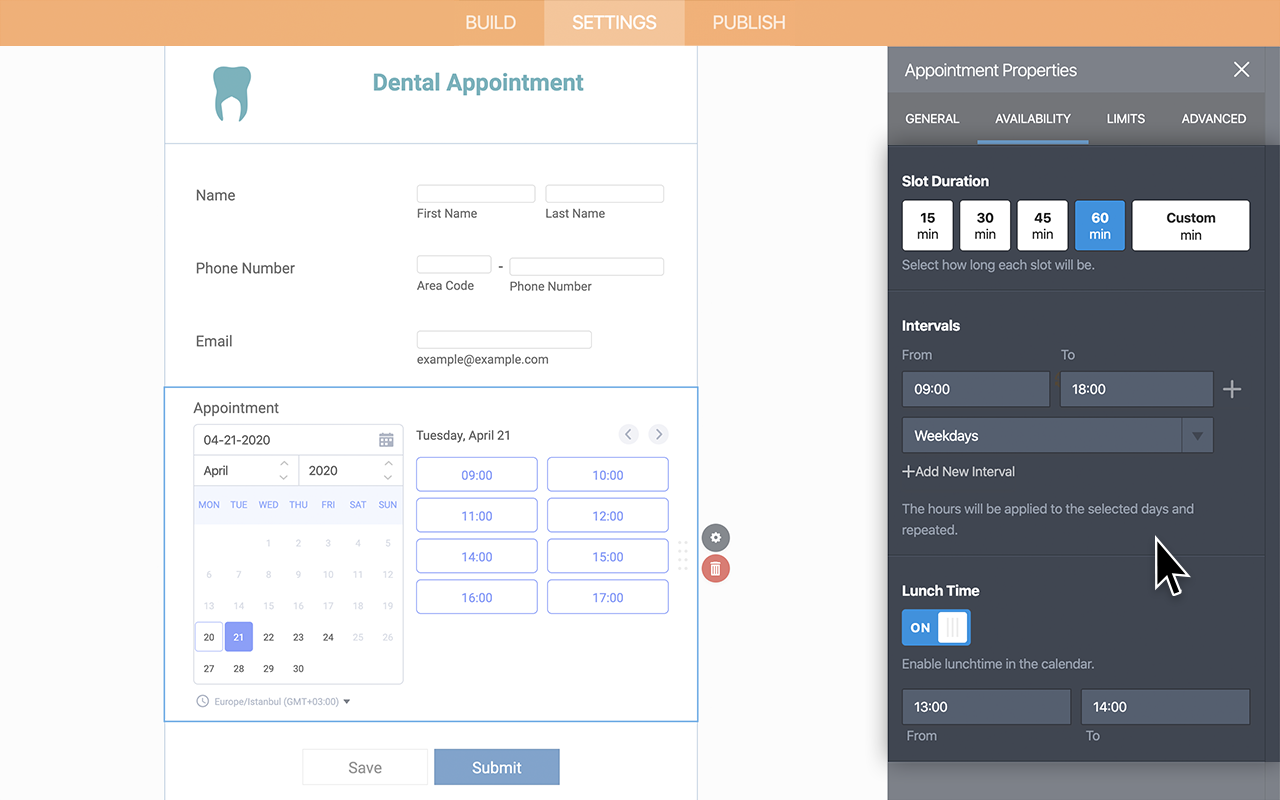This screenshot has width=1280, height=800.
Task: Click the Tuesday, April 21 heading
Action: (463, 435)
